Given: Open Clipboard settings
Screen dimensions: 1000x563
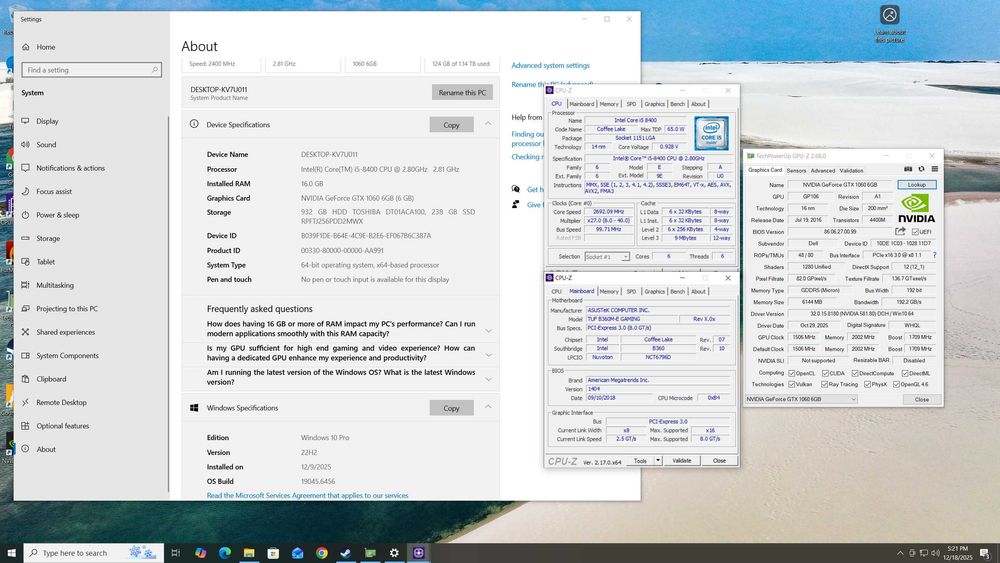Looking at the screenshot, I should pyautogui.click(x=51, y=379).
